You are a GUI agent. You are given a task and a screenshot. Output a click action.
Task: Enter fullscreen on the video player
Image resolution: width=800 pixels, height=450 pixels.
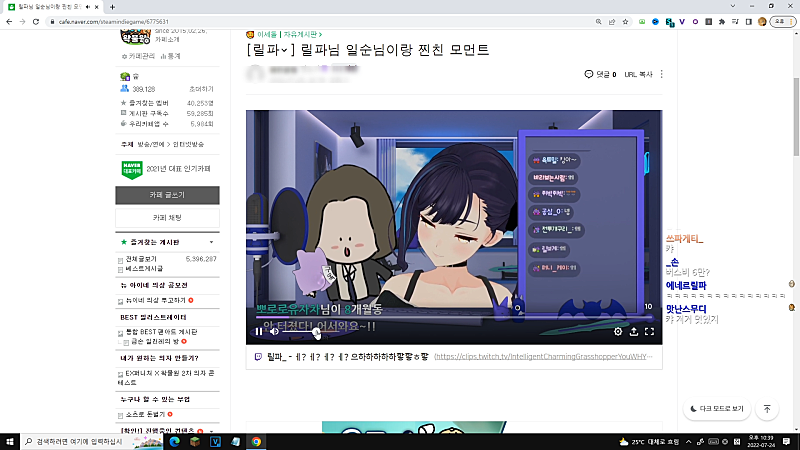pos(649,332)
